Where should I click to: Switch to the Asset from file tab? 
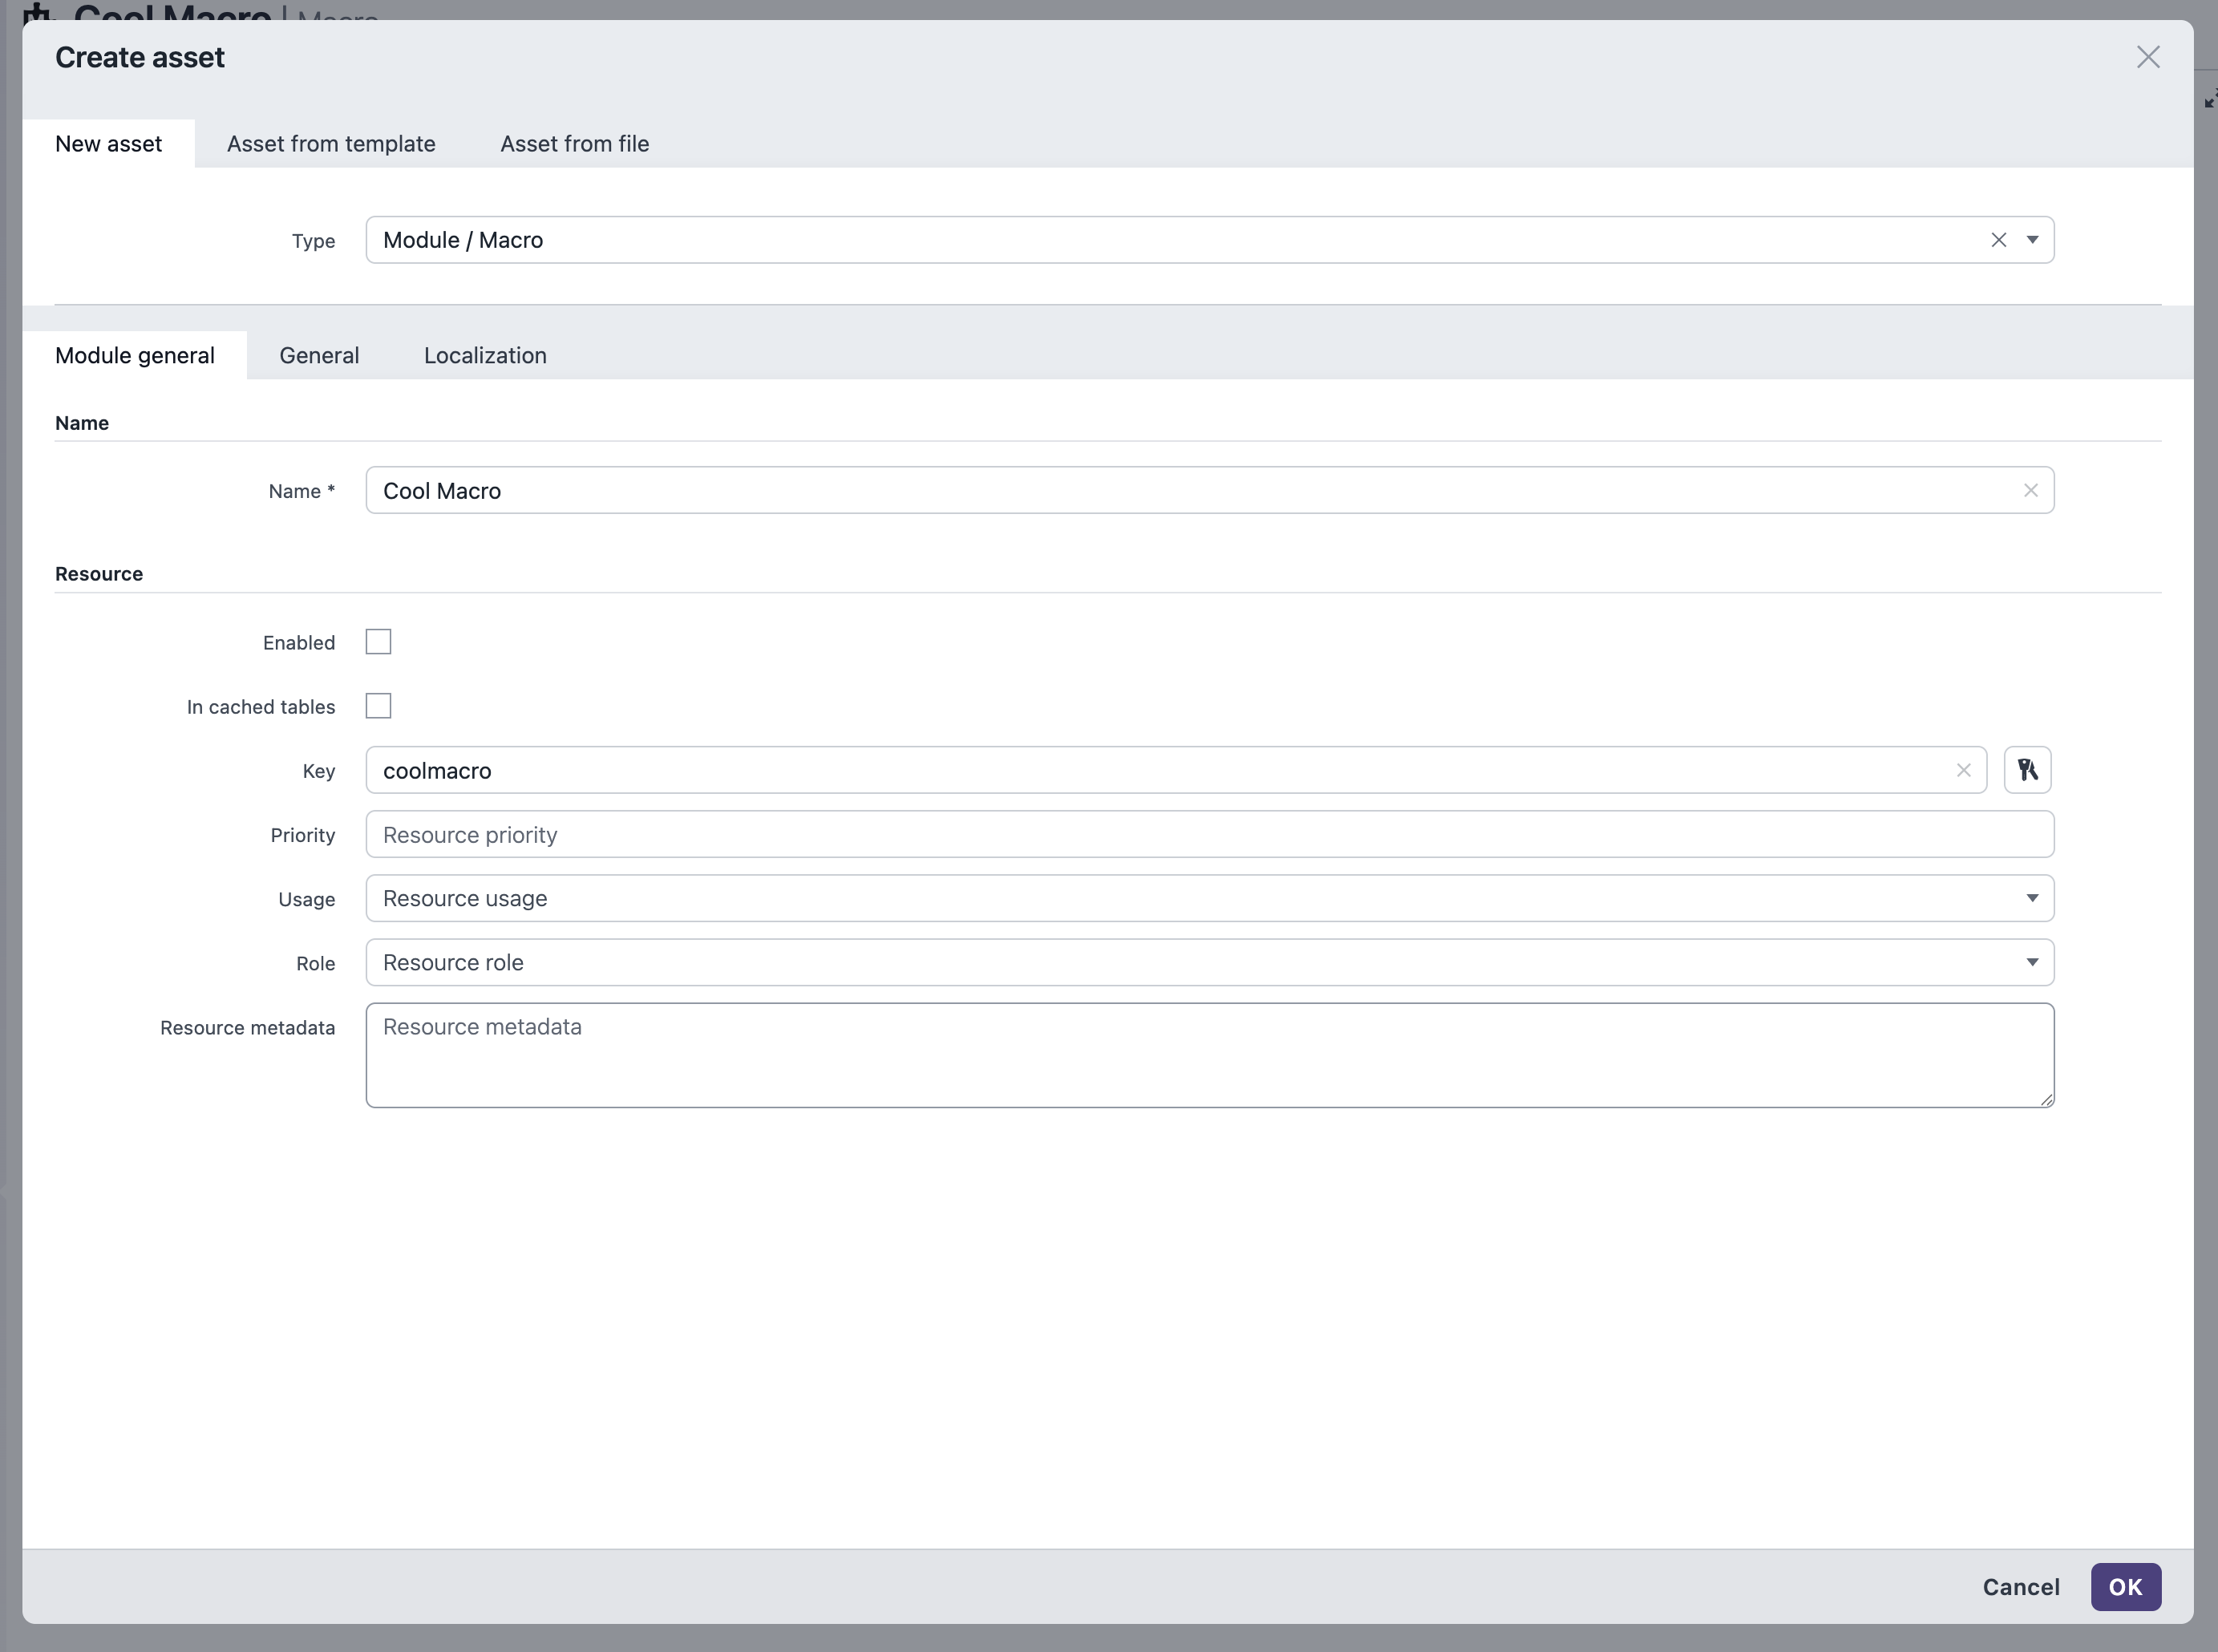574,143
